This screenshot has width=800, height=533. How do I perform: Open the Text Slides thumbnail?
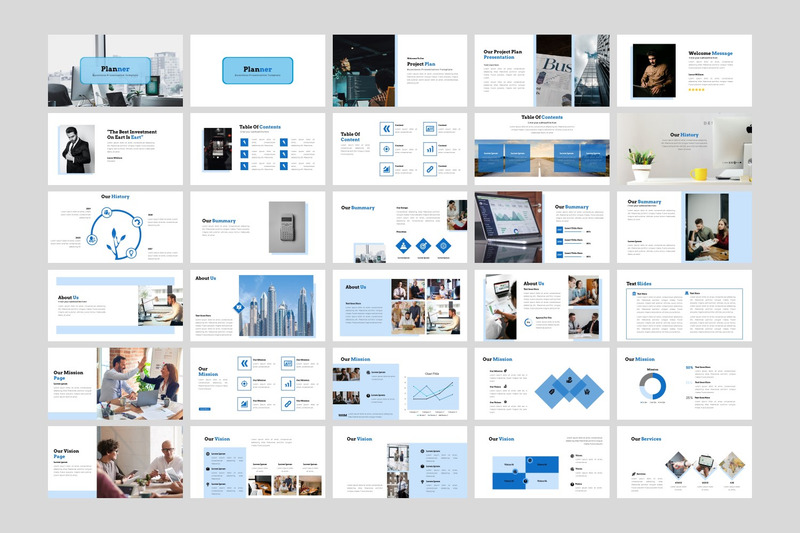pyautogui.click(x=684, y=306)
